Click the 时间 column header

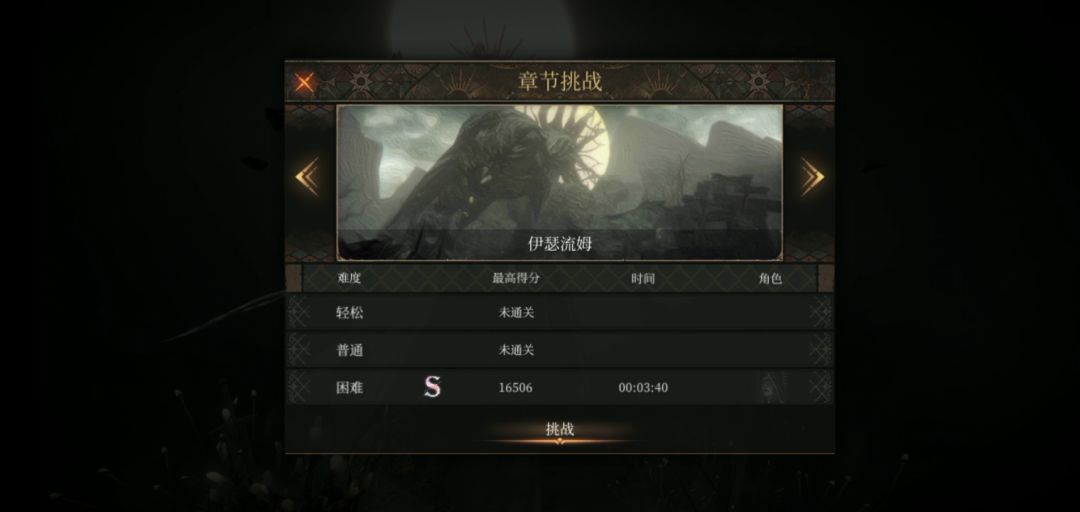point(643,278)
